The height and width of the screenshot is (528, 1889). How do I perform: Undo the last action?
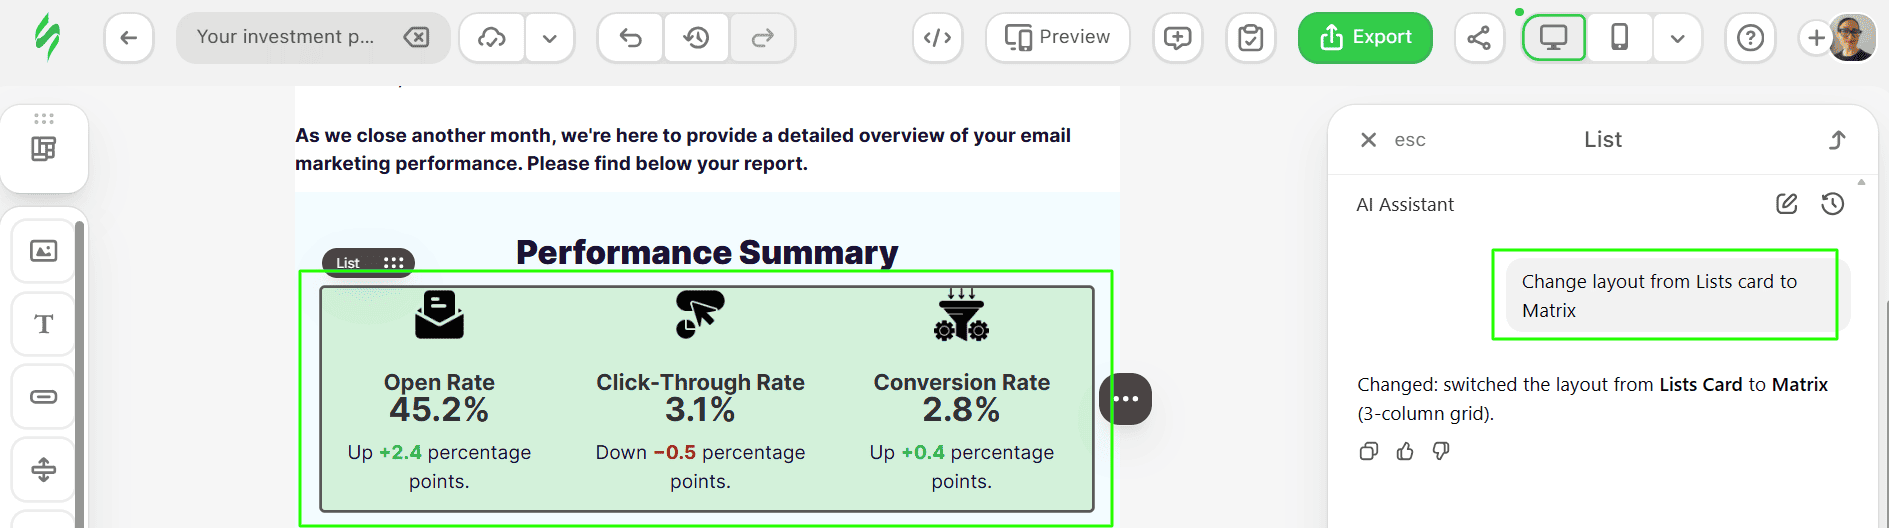click(630, 38)
